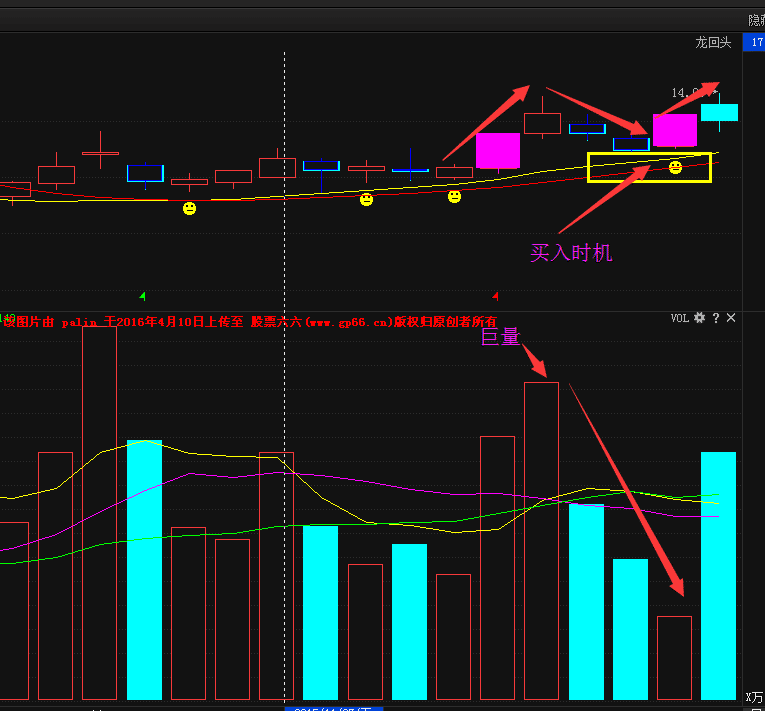Click the 龙回头 indicator name

click(x=715, y=43)
